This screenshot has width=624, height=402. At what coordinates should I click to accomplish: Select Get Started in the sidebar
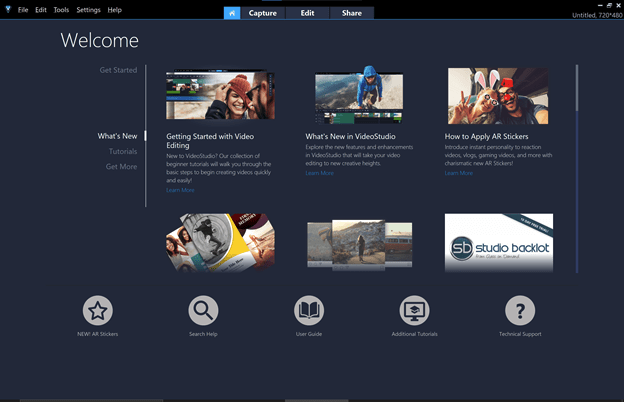[x=118, y=70]
